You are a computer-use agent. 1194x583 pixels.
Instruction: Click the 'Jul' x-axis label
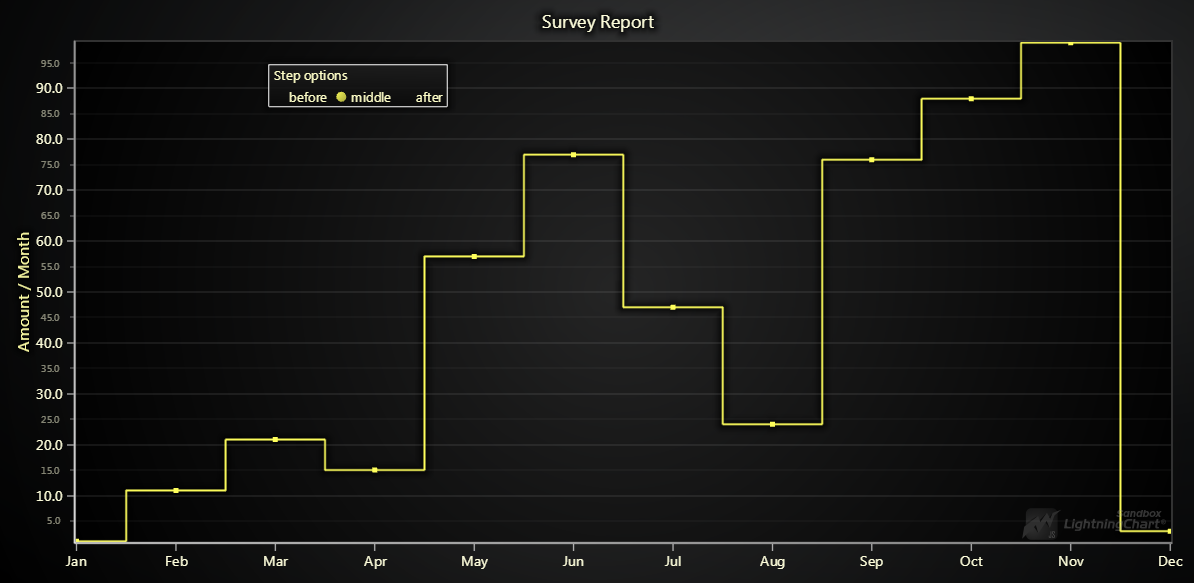pos(673,562)
